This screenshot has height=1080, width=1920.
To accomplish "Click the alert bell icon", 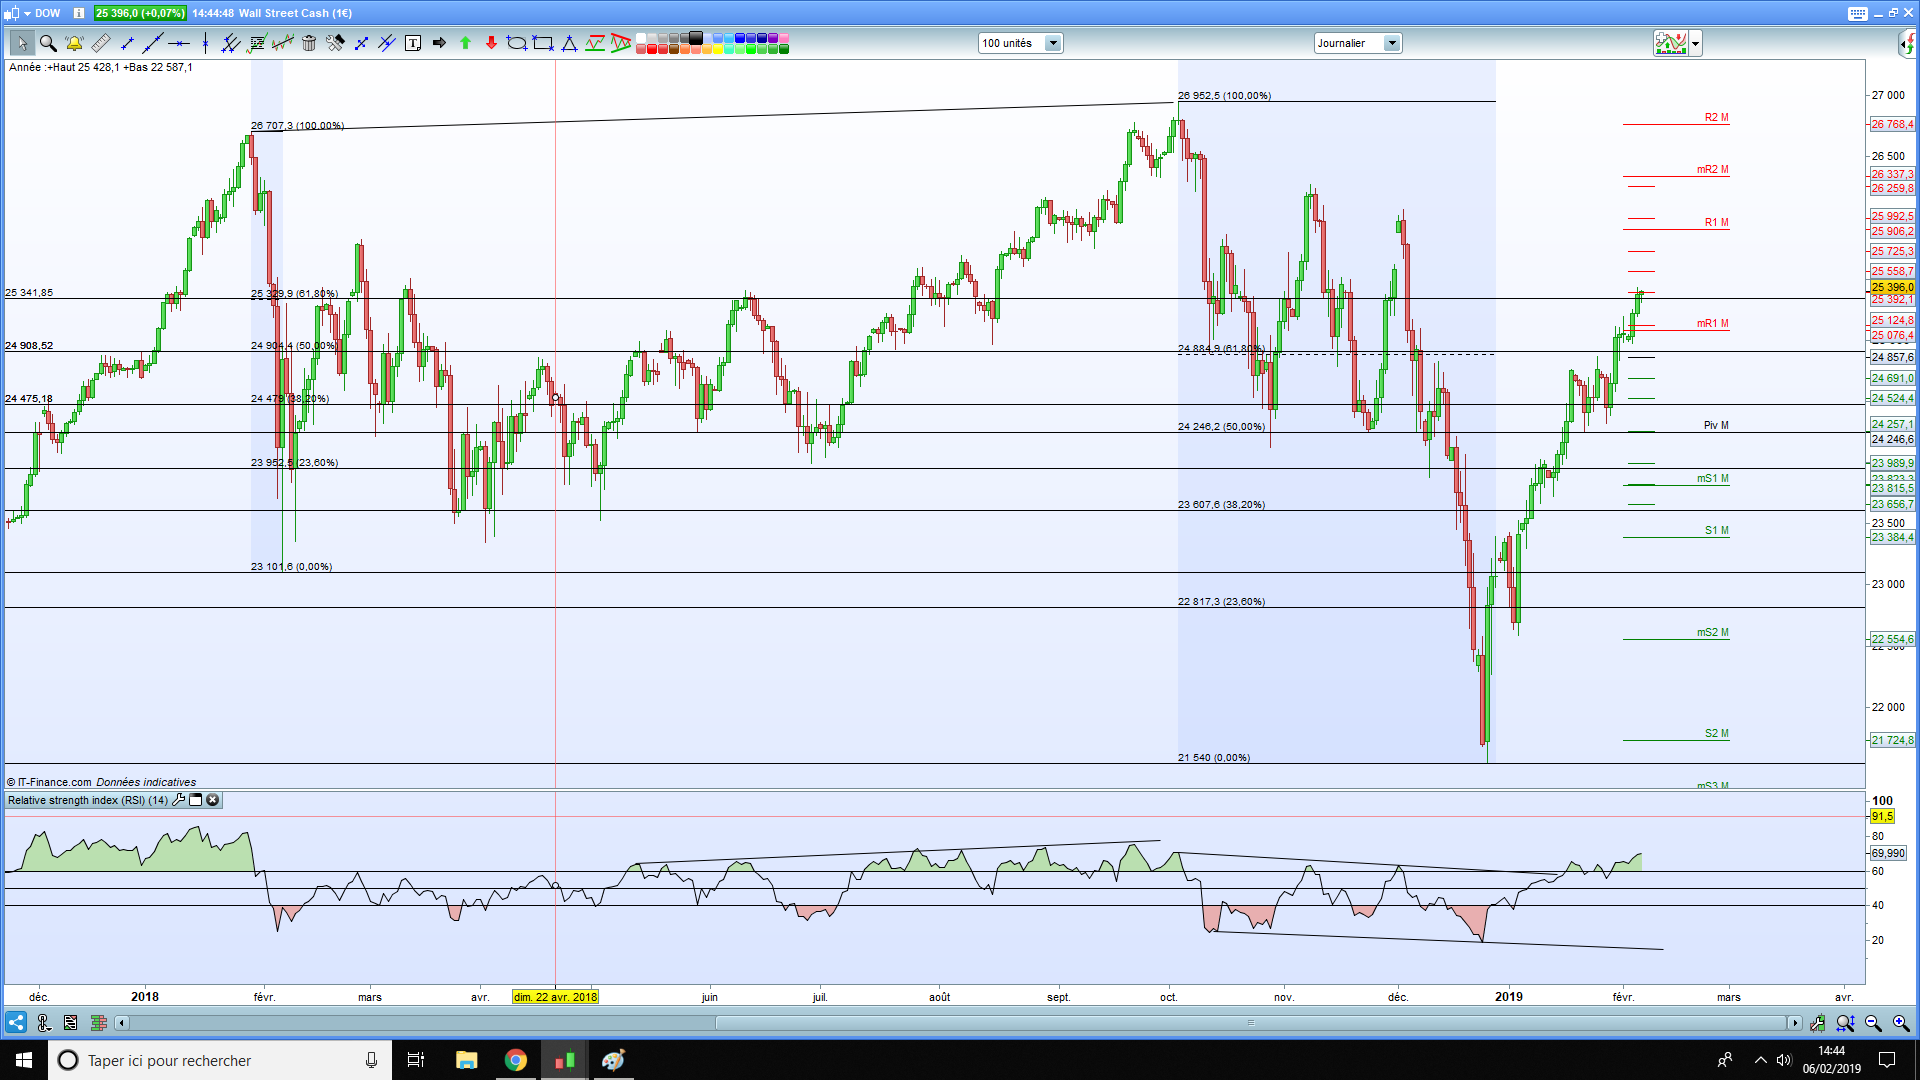I will click(74, 43).
